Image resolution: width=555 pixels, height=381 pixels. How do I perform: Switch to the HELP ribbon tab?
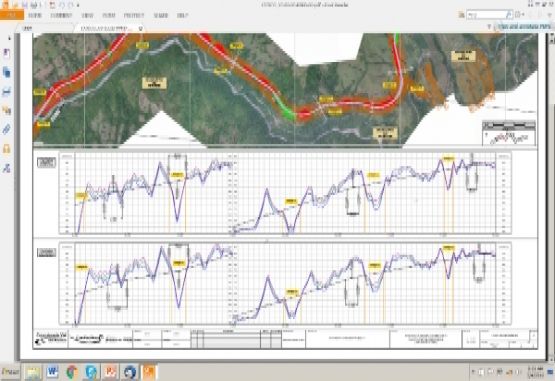pyautogui.click(x=183, y=16)
